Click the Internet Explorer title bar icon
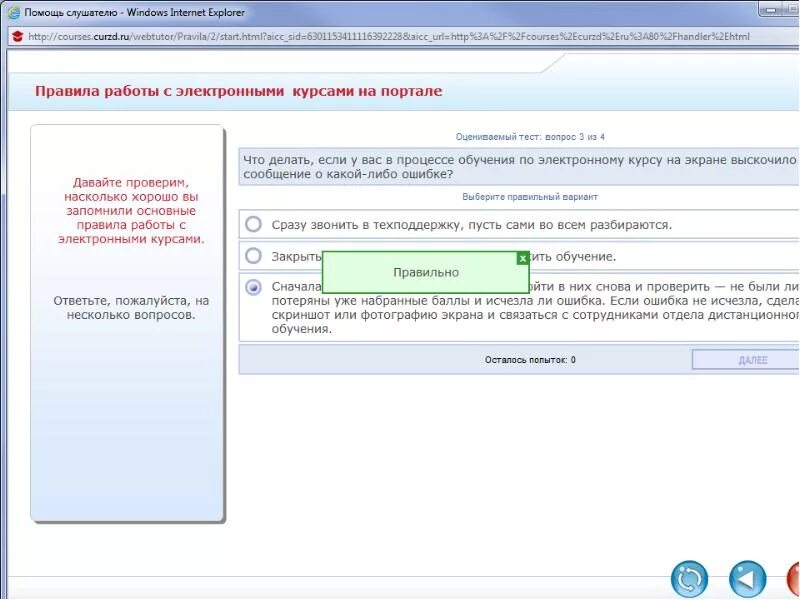800x600 pixels. [x=14, y=12]
